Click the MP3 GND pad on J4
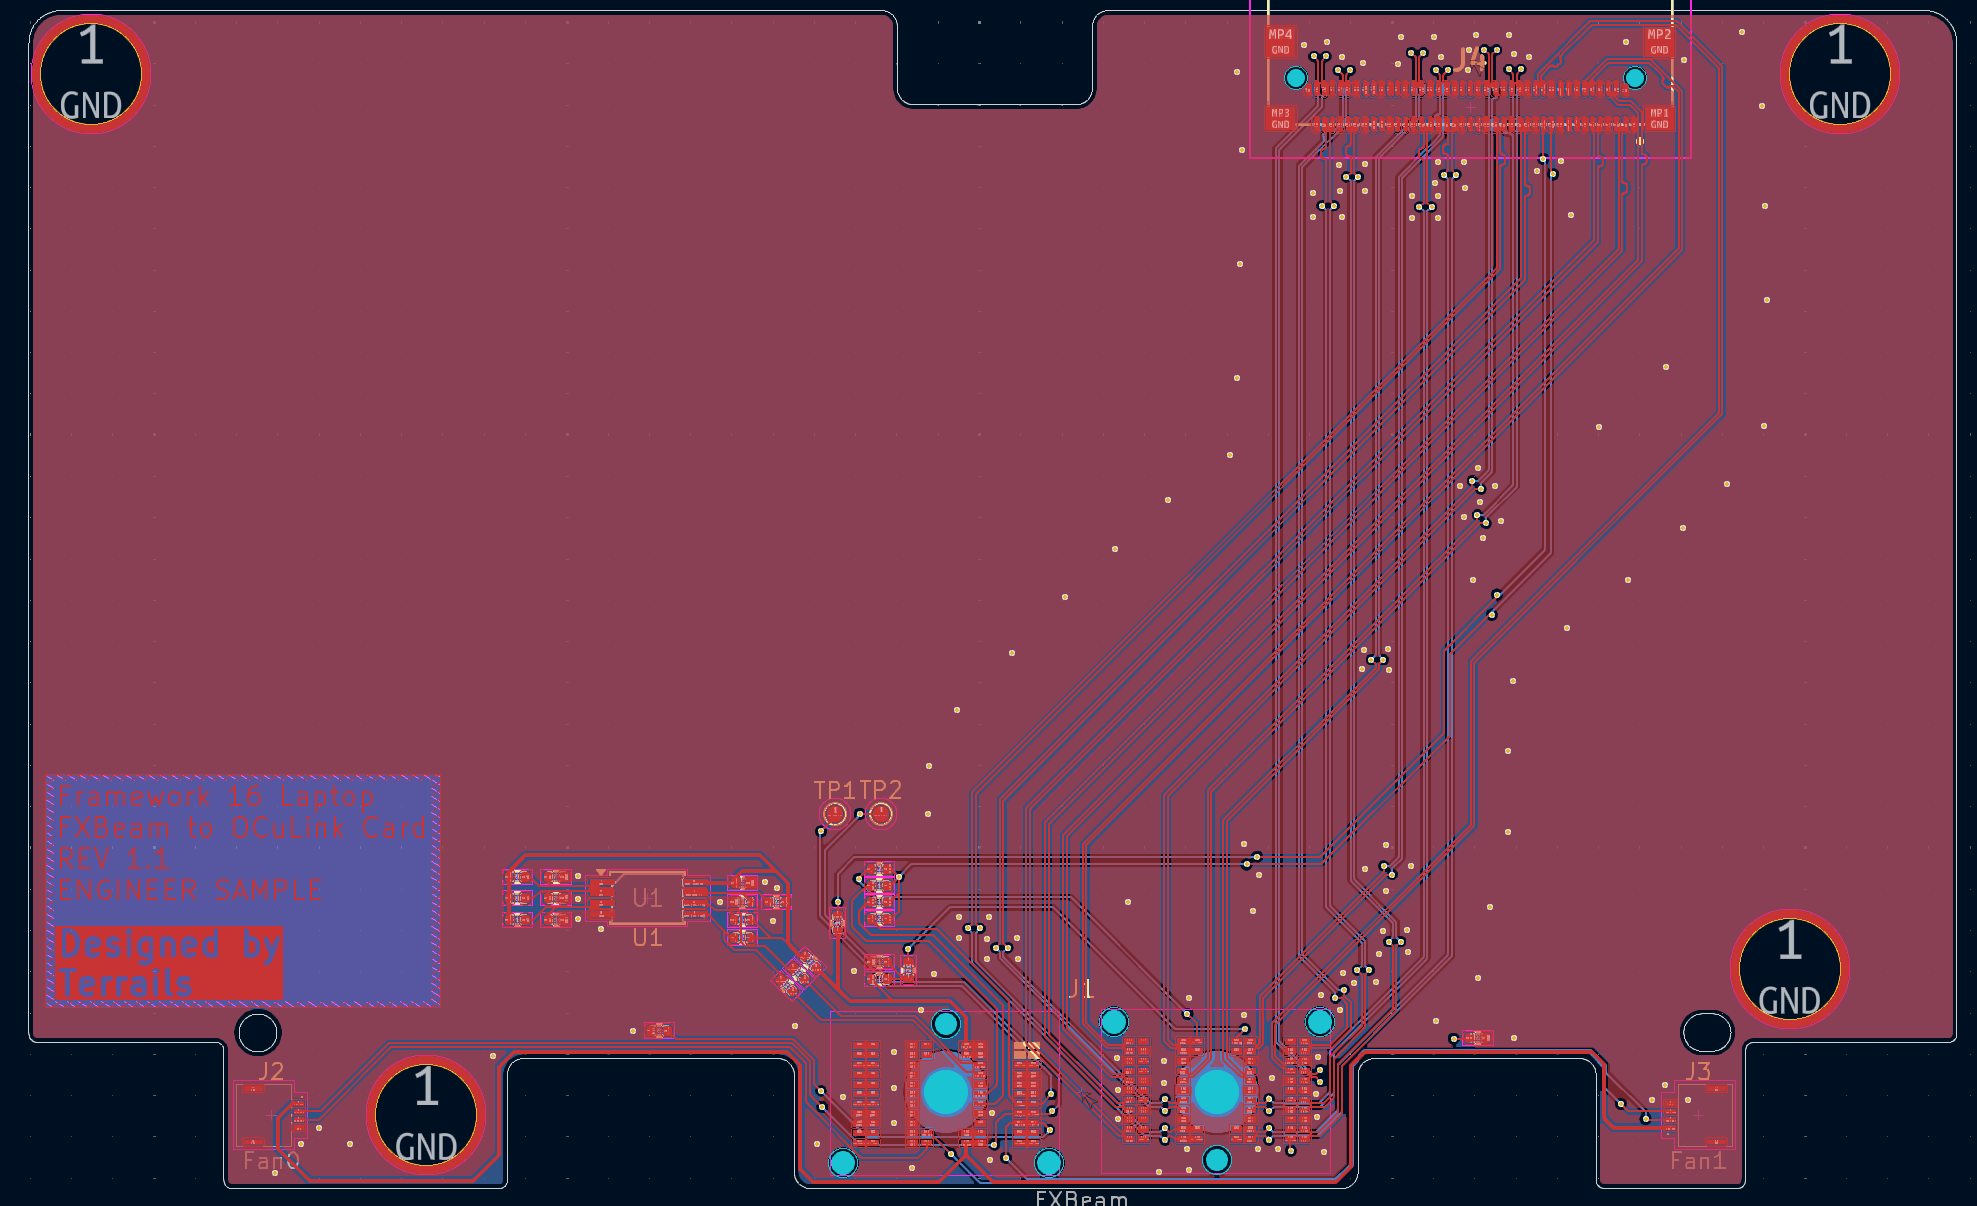1977x1206 pixels. point(1280,119)
